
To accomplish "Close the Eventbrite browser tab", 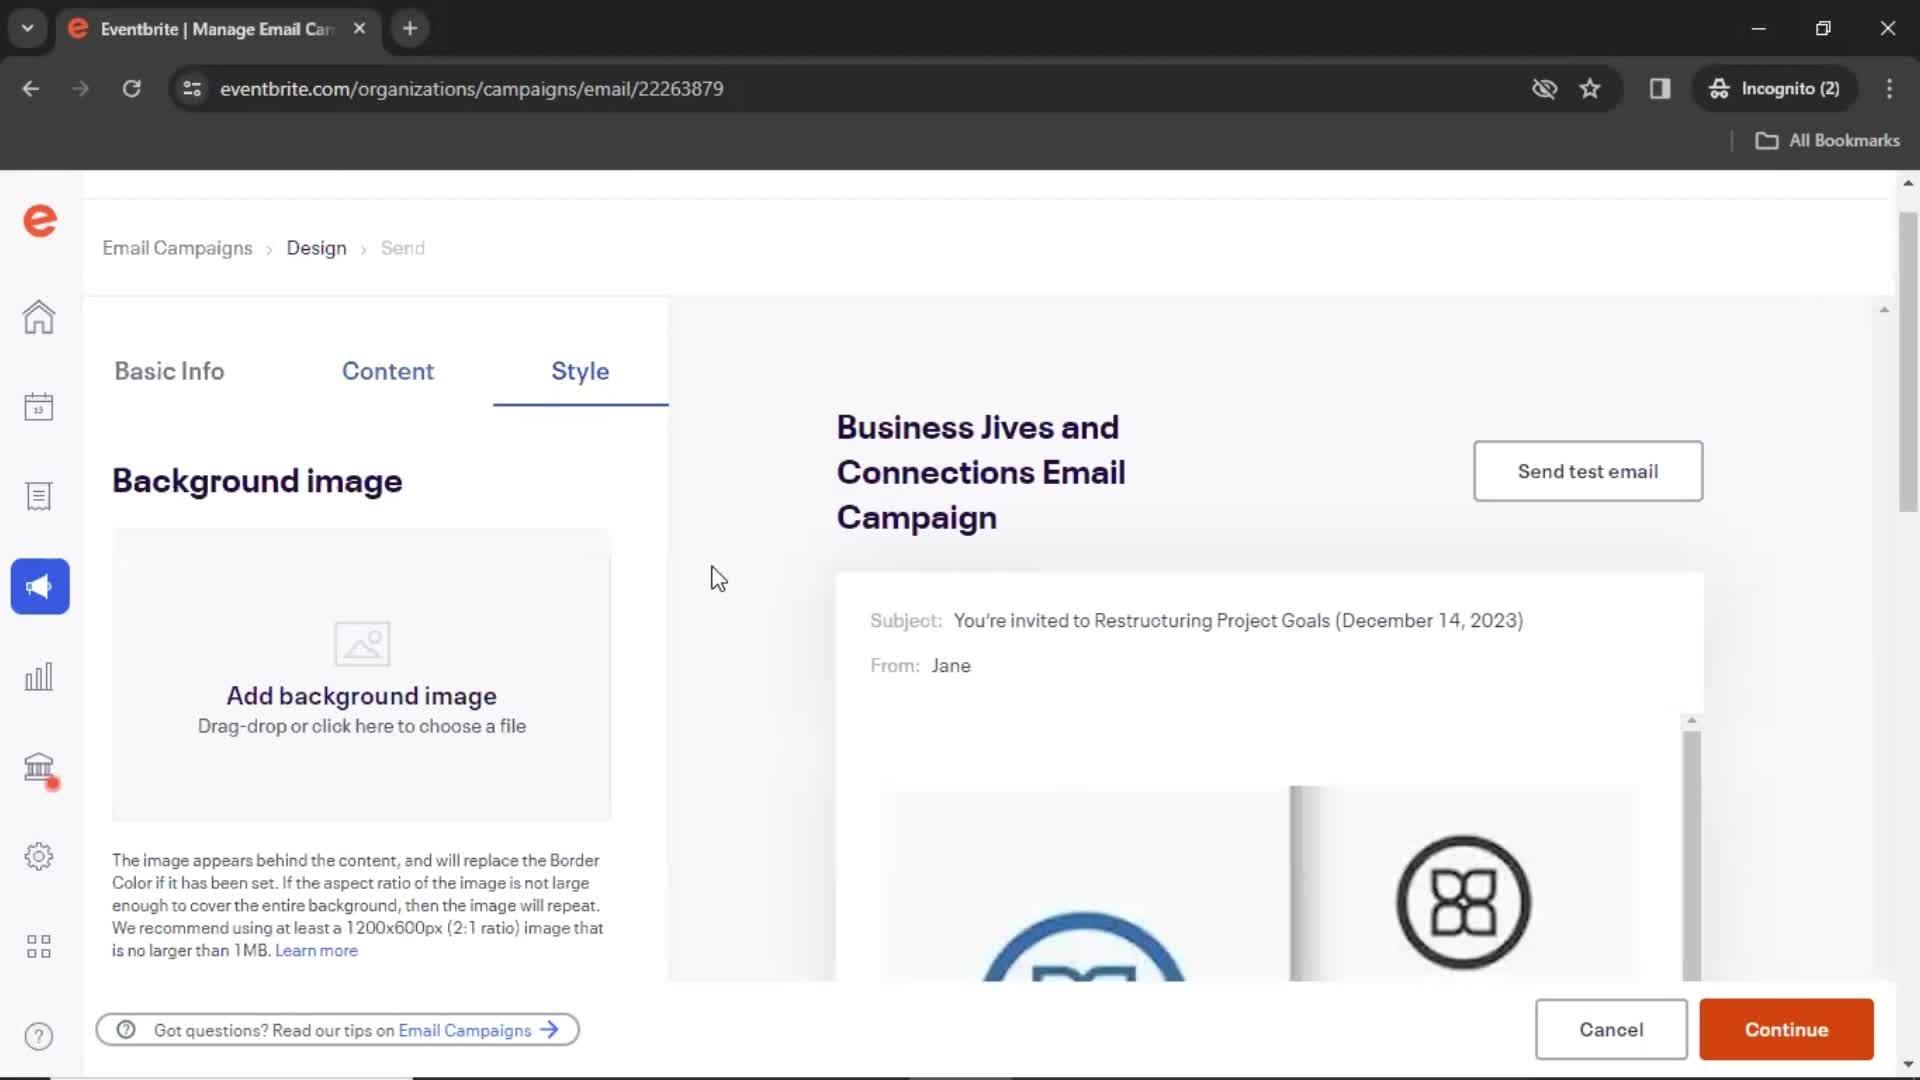I will 359,28.
